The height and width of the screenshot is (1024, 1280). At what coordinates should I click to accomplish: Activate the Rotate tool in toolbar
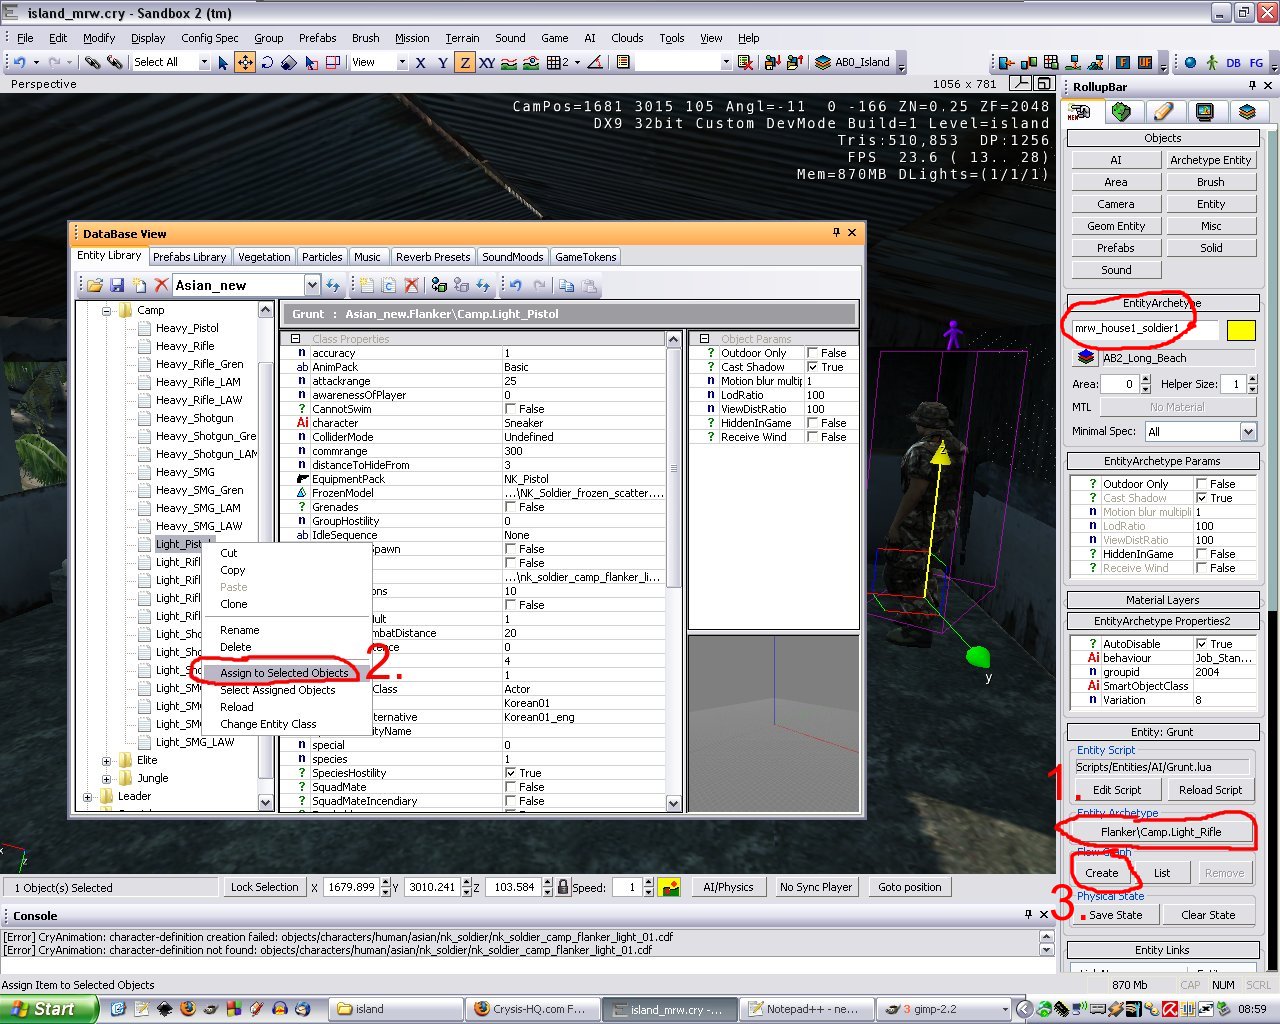tap(267, 62)
